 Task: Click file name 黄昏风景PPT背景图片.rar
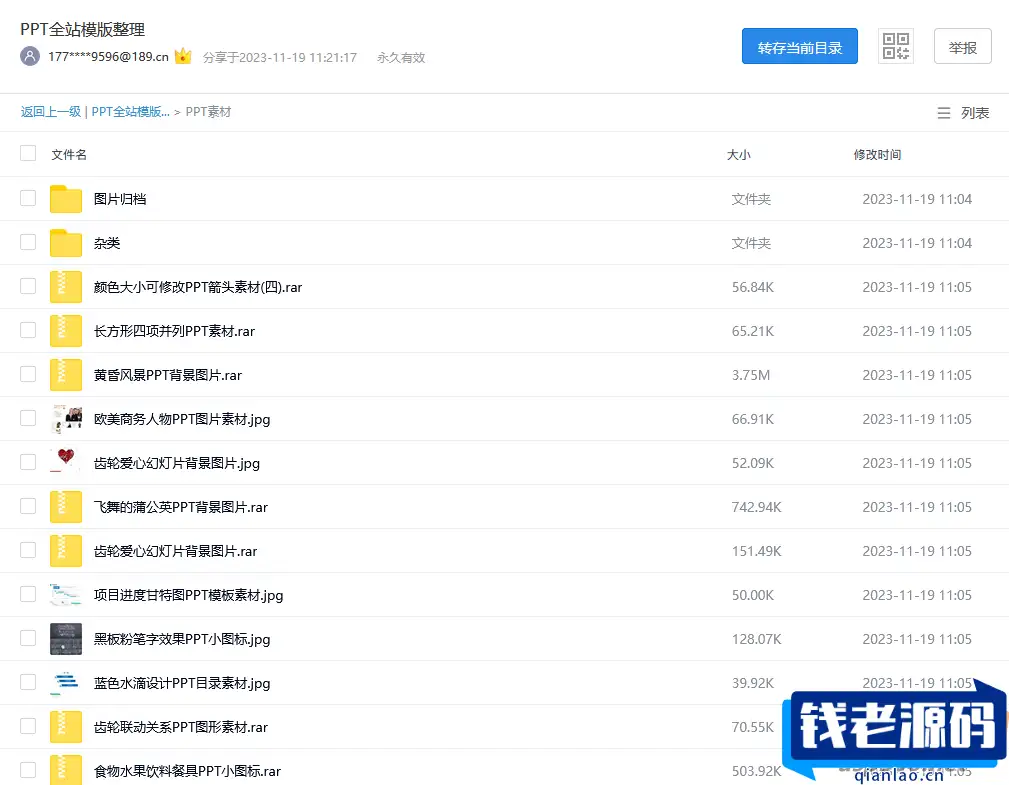click(x=168, y=375)
